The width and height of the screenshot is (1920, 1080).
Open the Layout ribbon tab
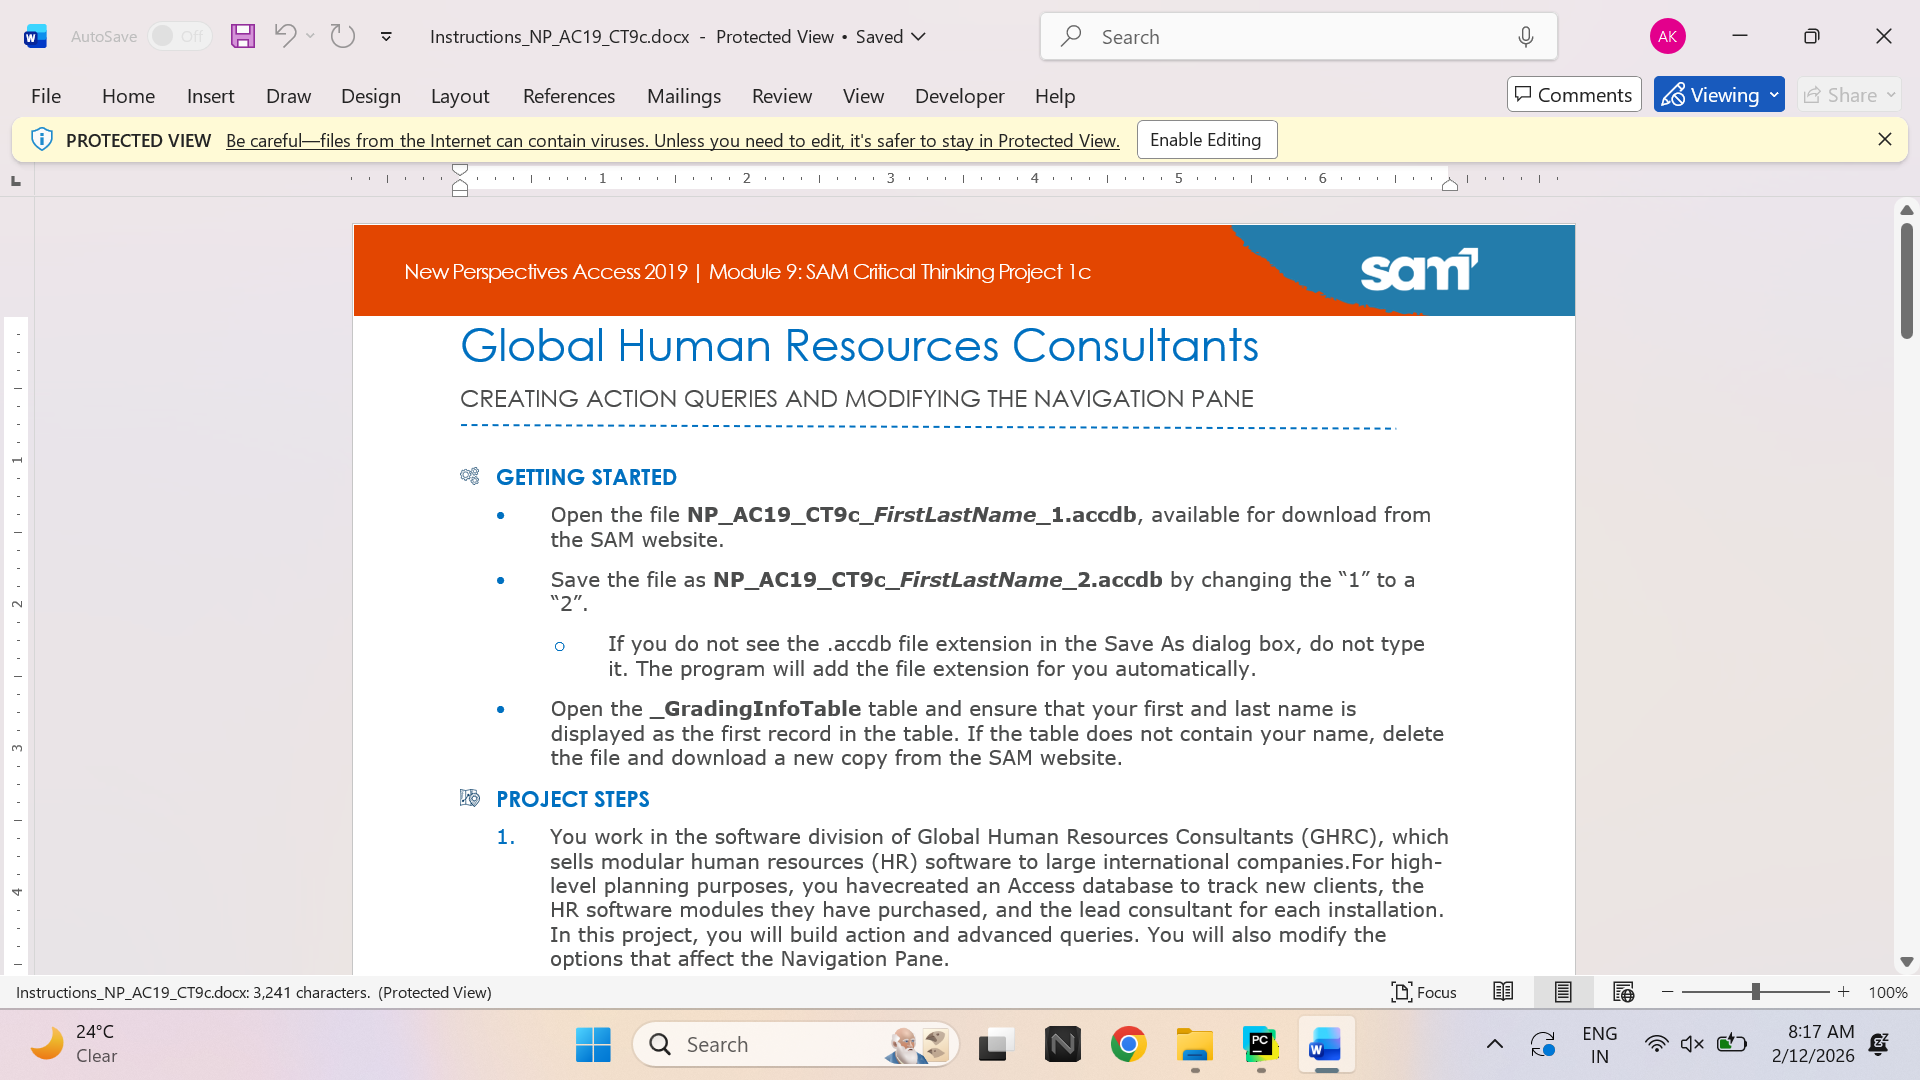click(460, 96)
